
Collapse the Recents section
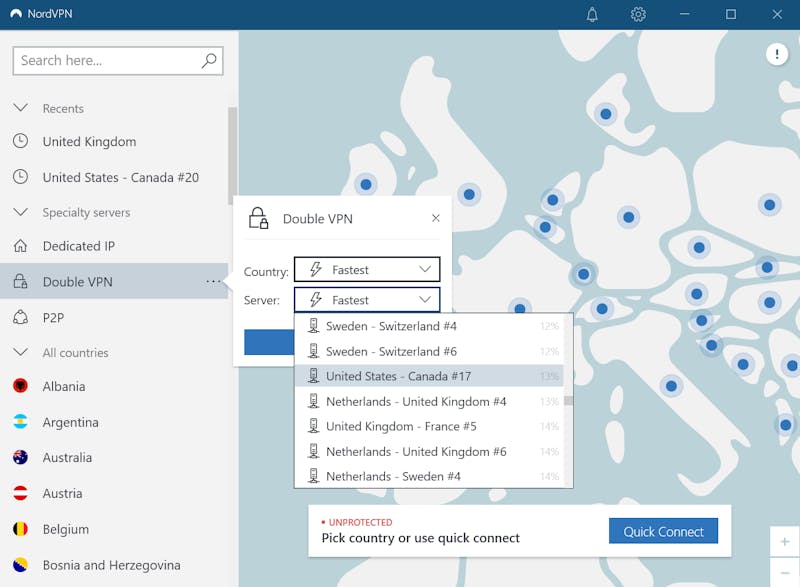pyautogui.click(x=20, y=108)
